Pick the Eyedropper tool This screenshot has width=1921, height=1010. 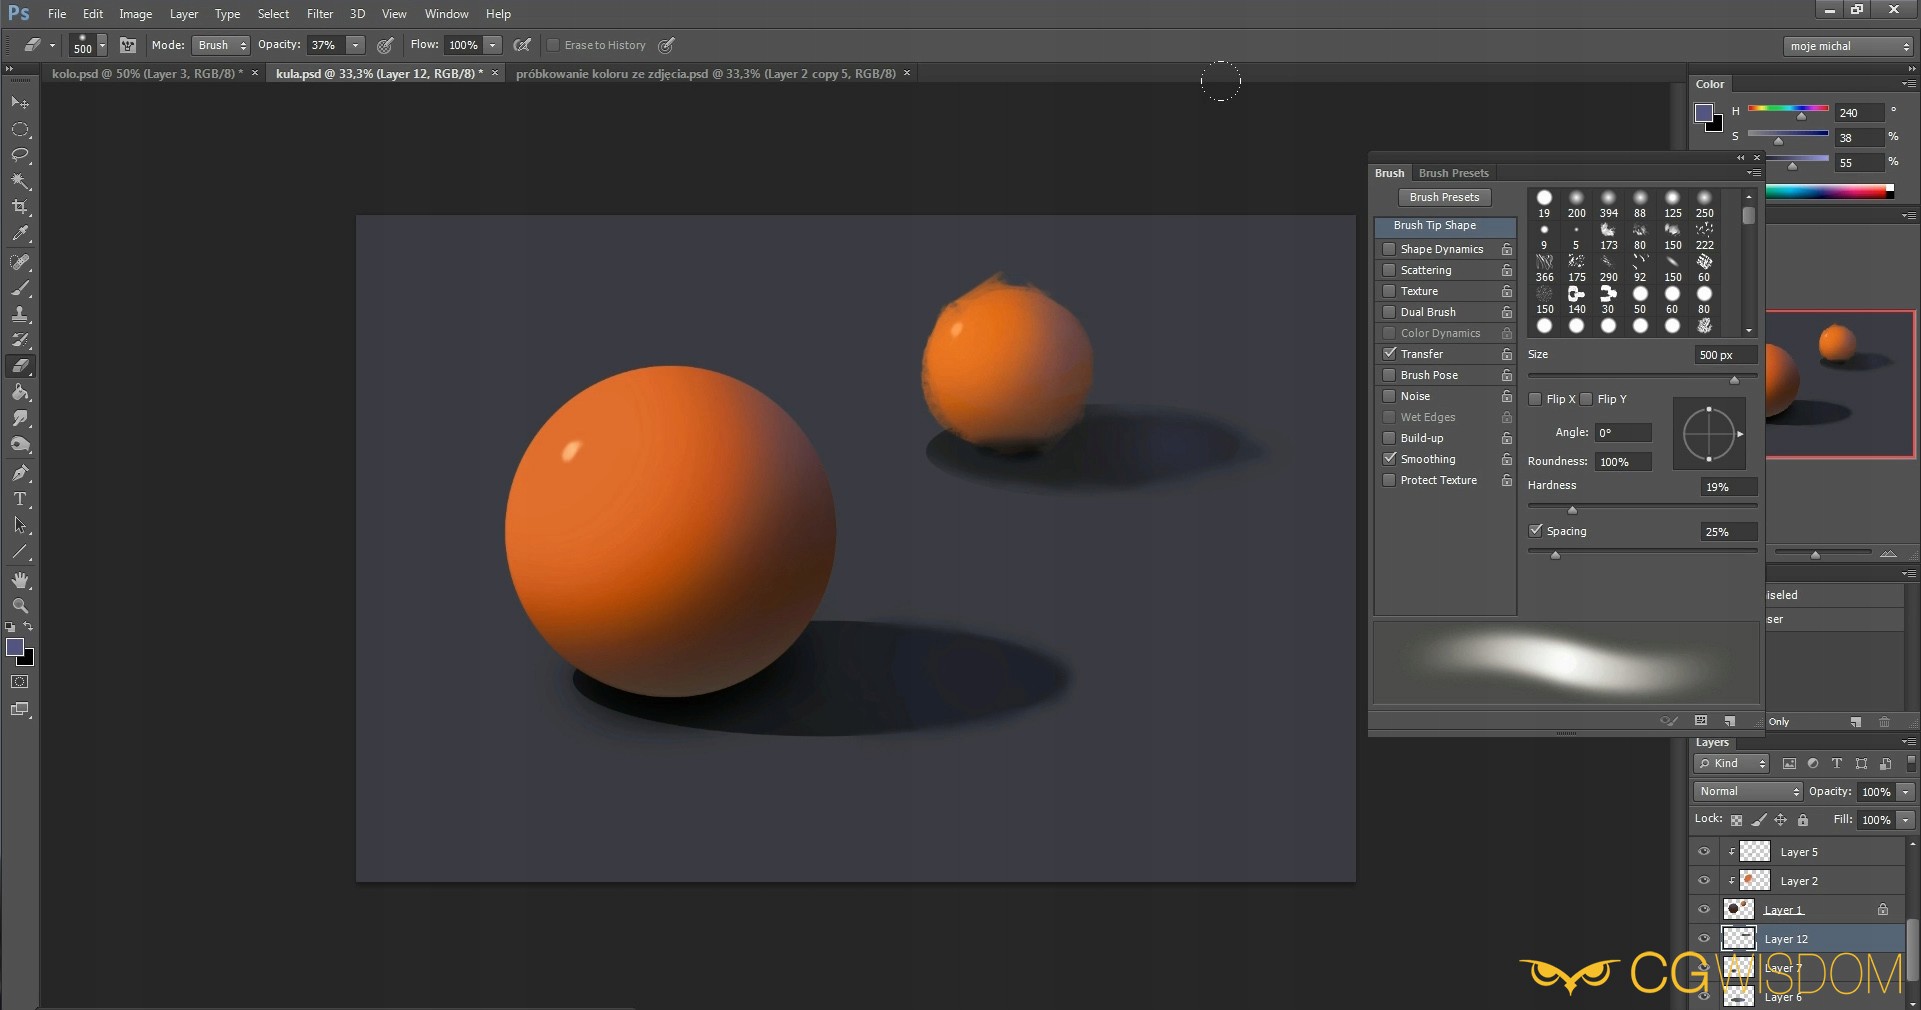(x=20, y=234)
